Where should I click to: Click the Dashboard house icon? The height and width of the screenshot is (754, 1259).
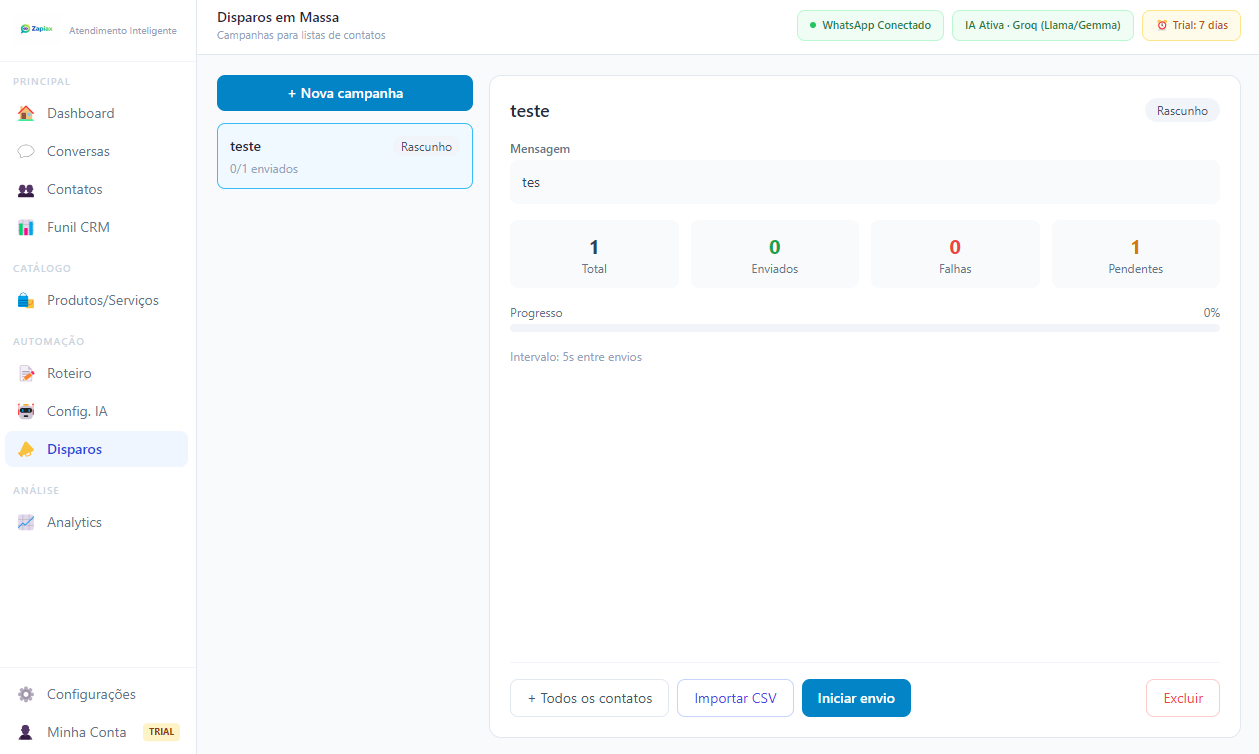pos(26,114)
